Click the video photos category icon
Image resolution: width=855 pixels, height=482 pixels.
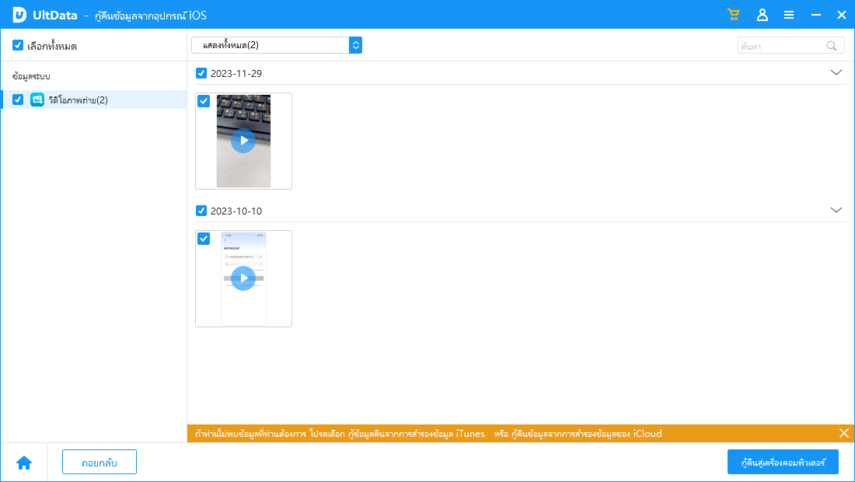tap(37, 100)
